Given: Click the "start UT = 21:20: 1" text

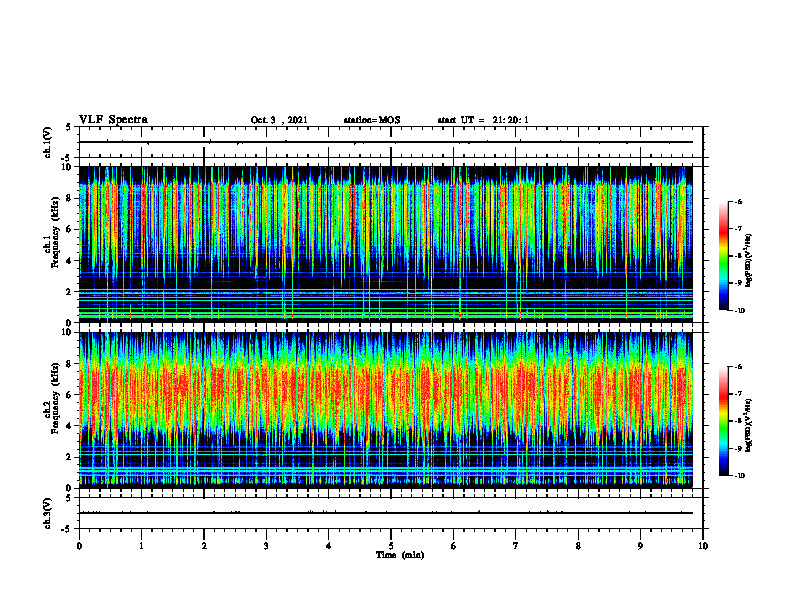Looking at the screenshot, I should click(483, 120).
